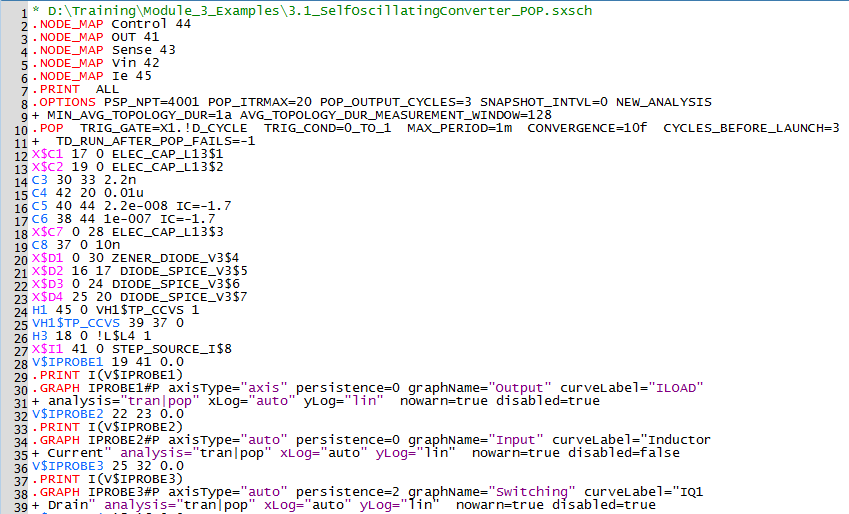Click the V$IPROBE1 probe name
This screenshot has width=849, height=514.
coord(68,362)
